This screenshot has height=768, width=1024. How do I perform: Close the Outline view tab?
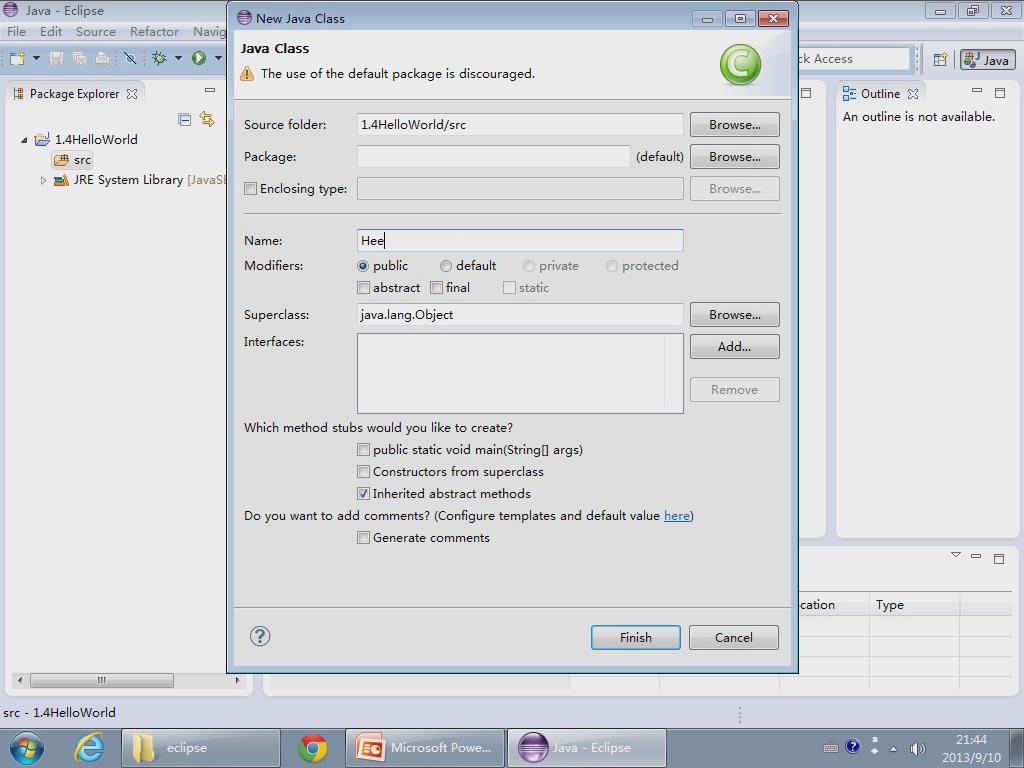point(913,94)
